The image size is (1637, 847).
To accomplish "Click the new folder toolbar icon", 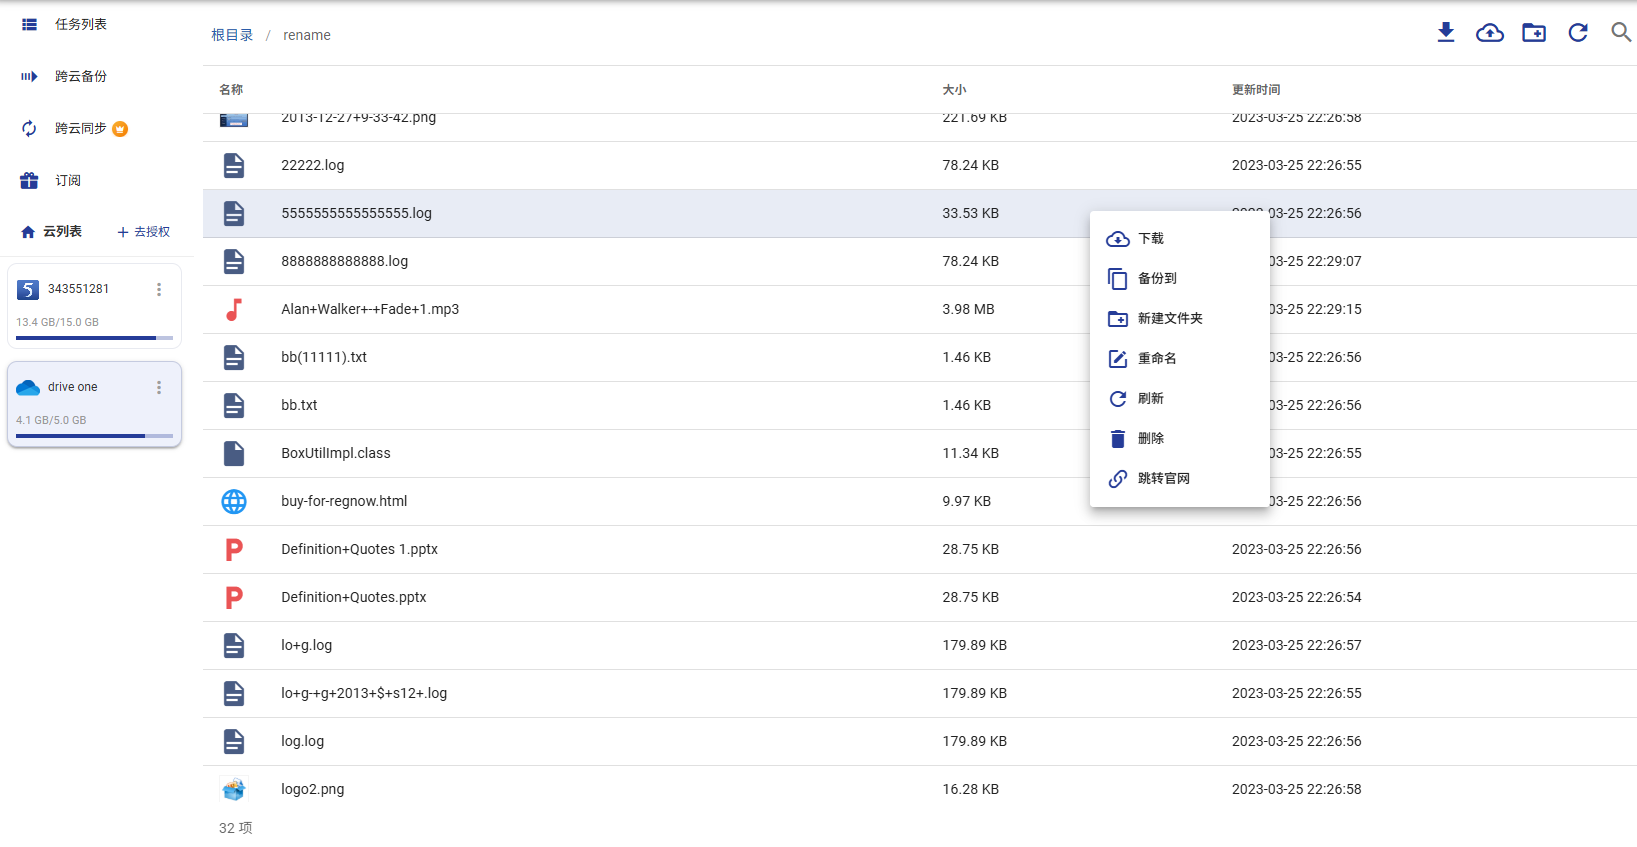I will [x=1534, y=33].
